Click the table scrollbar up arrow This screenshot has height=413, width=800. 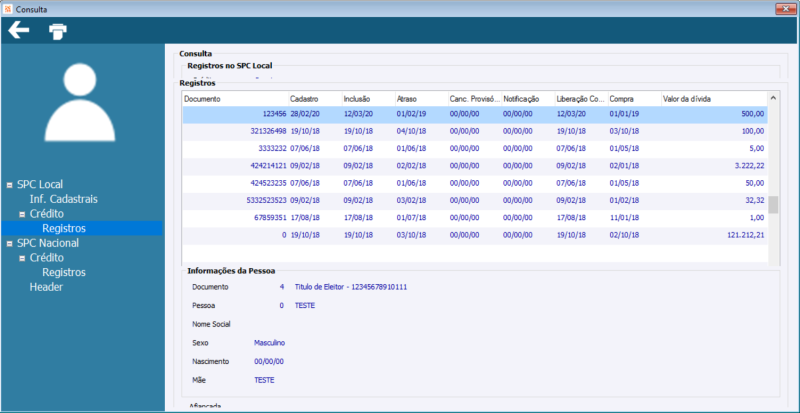click(773, 98)
